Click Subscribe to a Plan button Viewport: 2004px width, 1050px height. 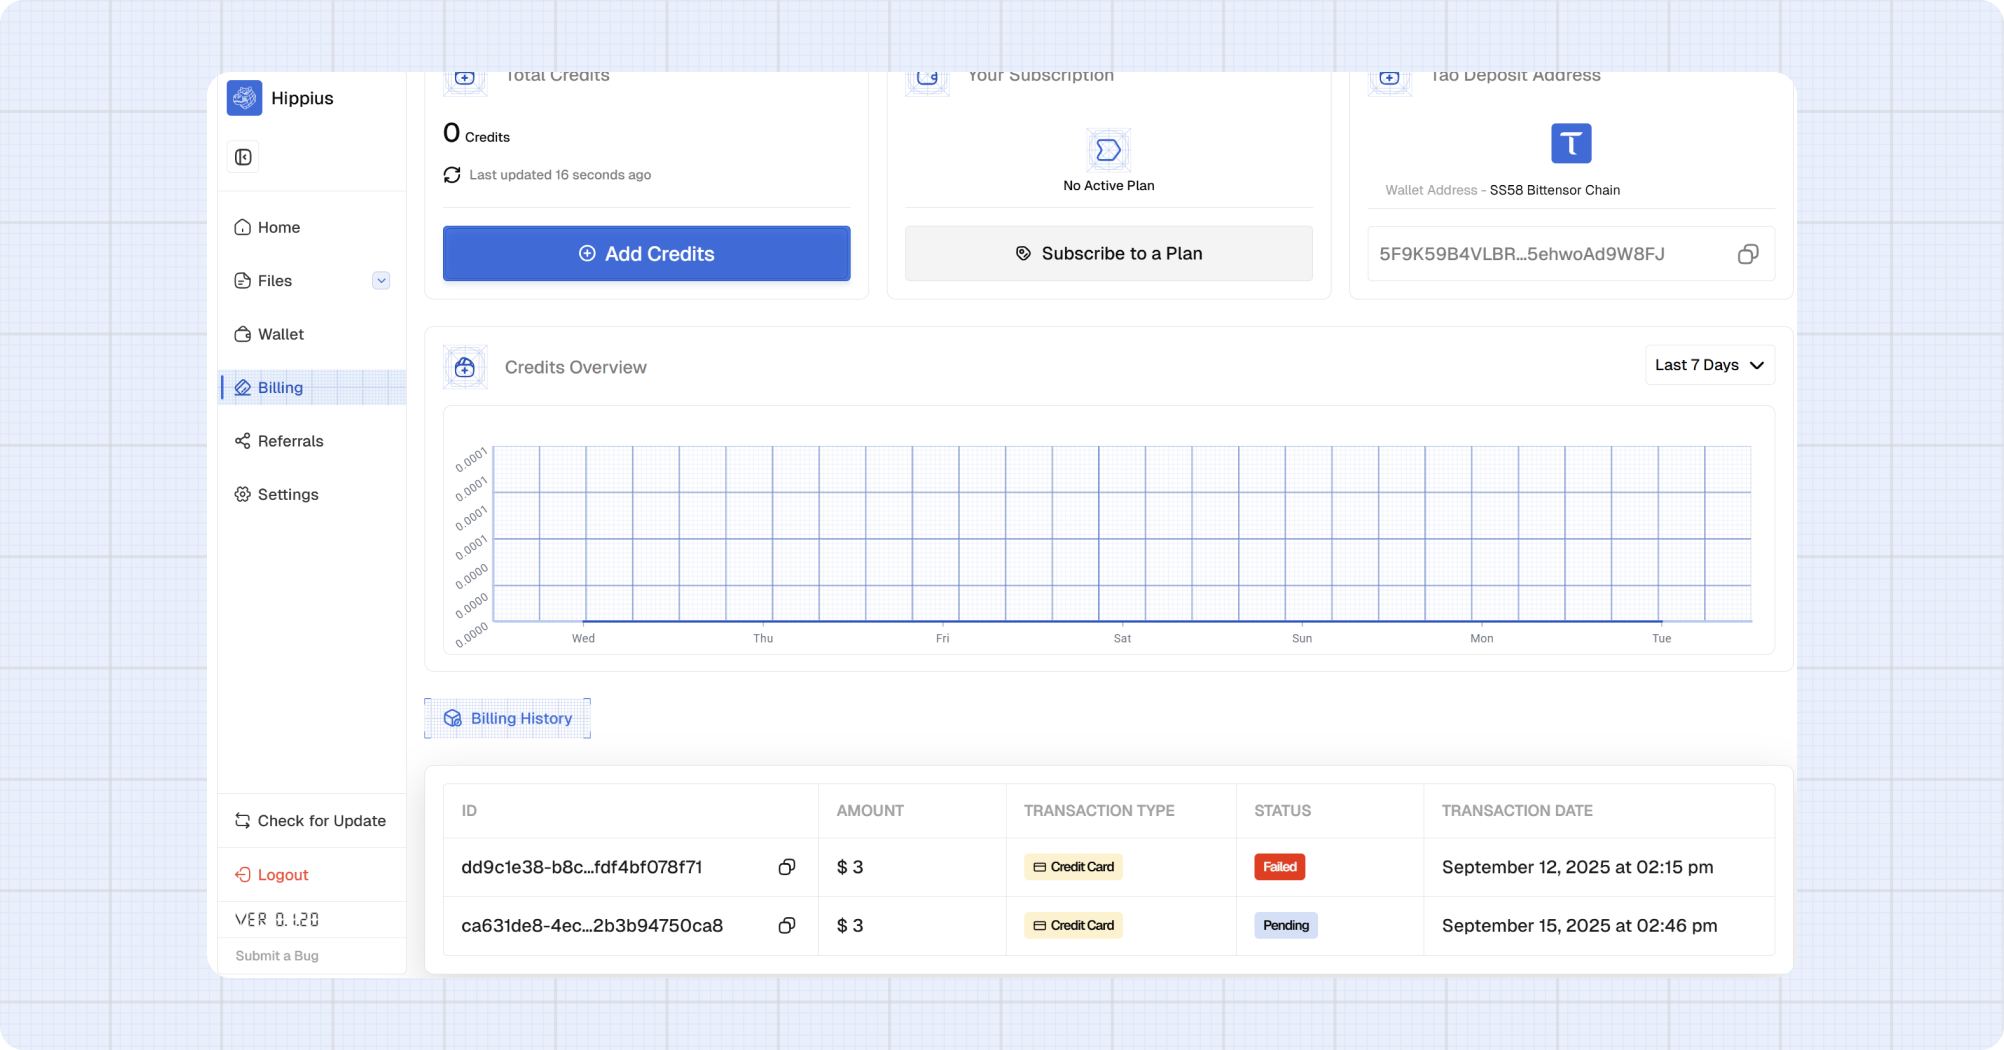coord(1108,254)
